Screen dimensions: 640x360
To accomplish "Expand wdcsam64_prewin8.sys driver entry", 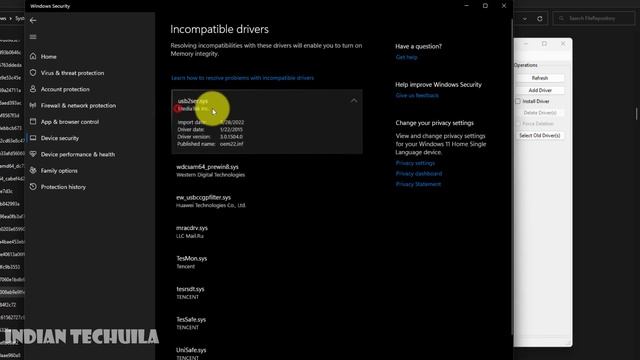I will point(267,171).
